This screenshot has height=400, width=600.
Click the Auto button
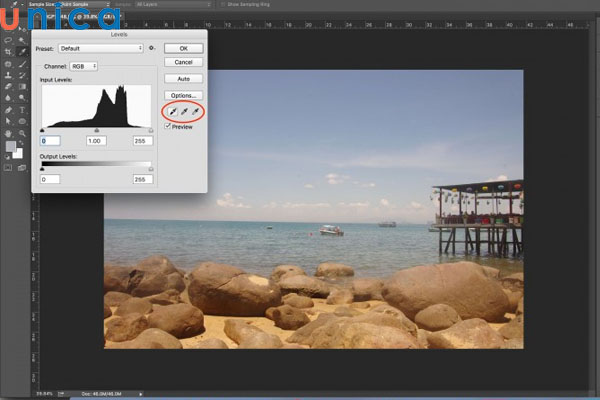pyautogui.click(x=183, y=78)
